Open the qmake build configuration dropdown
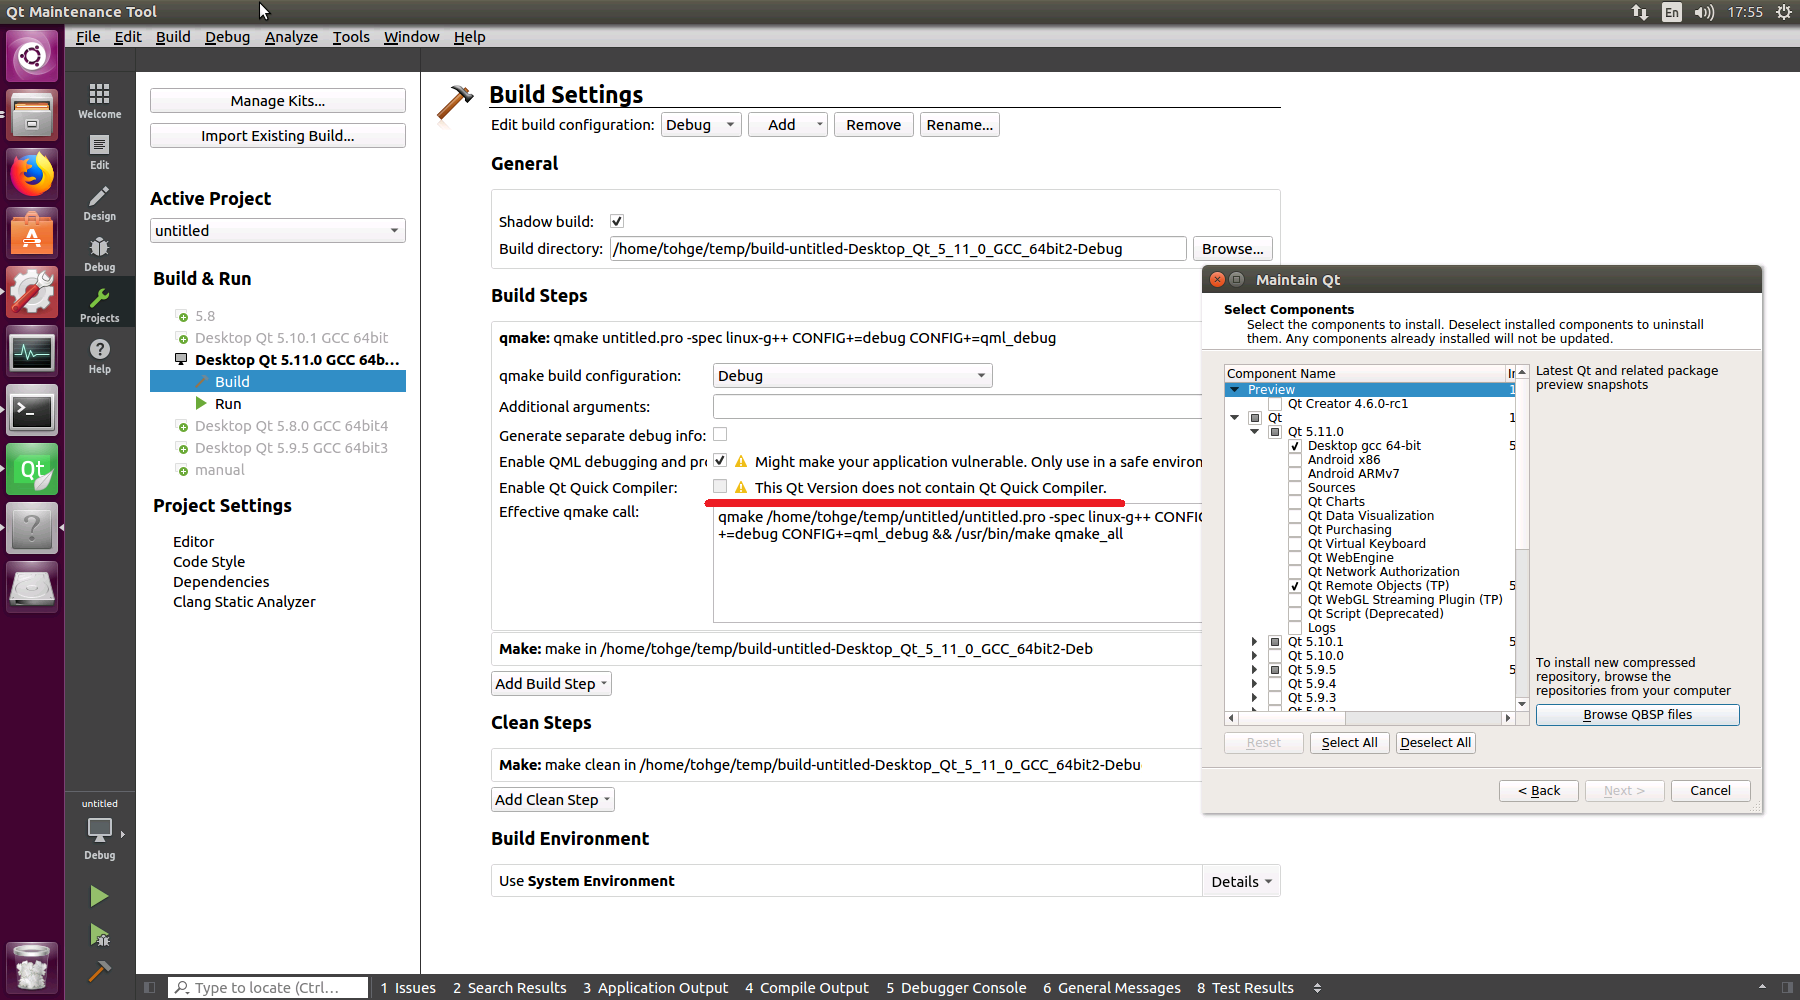Image resolution: width=1800 pixels, height=1000 pixels. click(852, 376)
